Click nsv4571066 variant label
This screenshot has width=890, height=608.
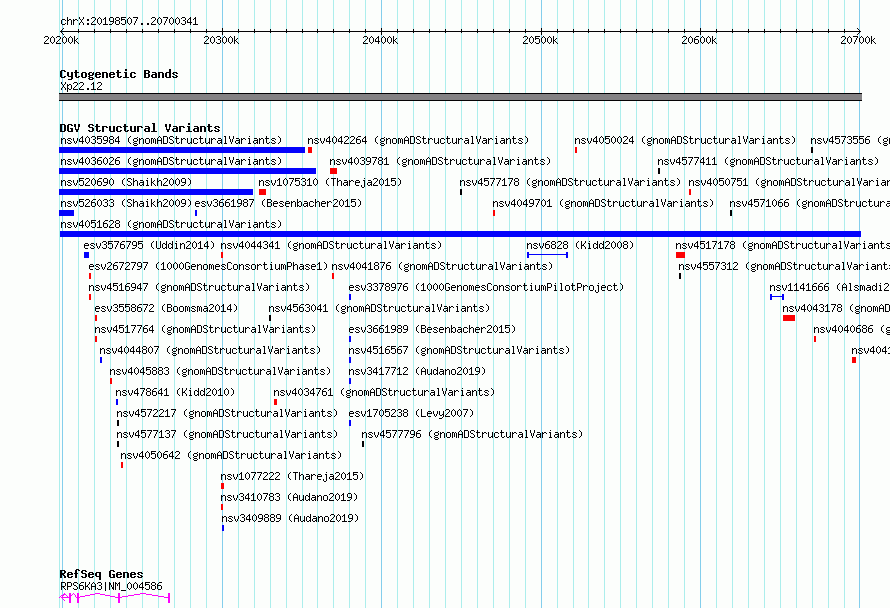tap(809, 203)
